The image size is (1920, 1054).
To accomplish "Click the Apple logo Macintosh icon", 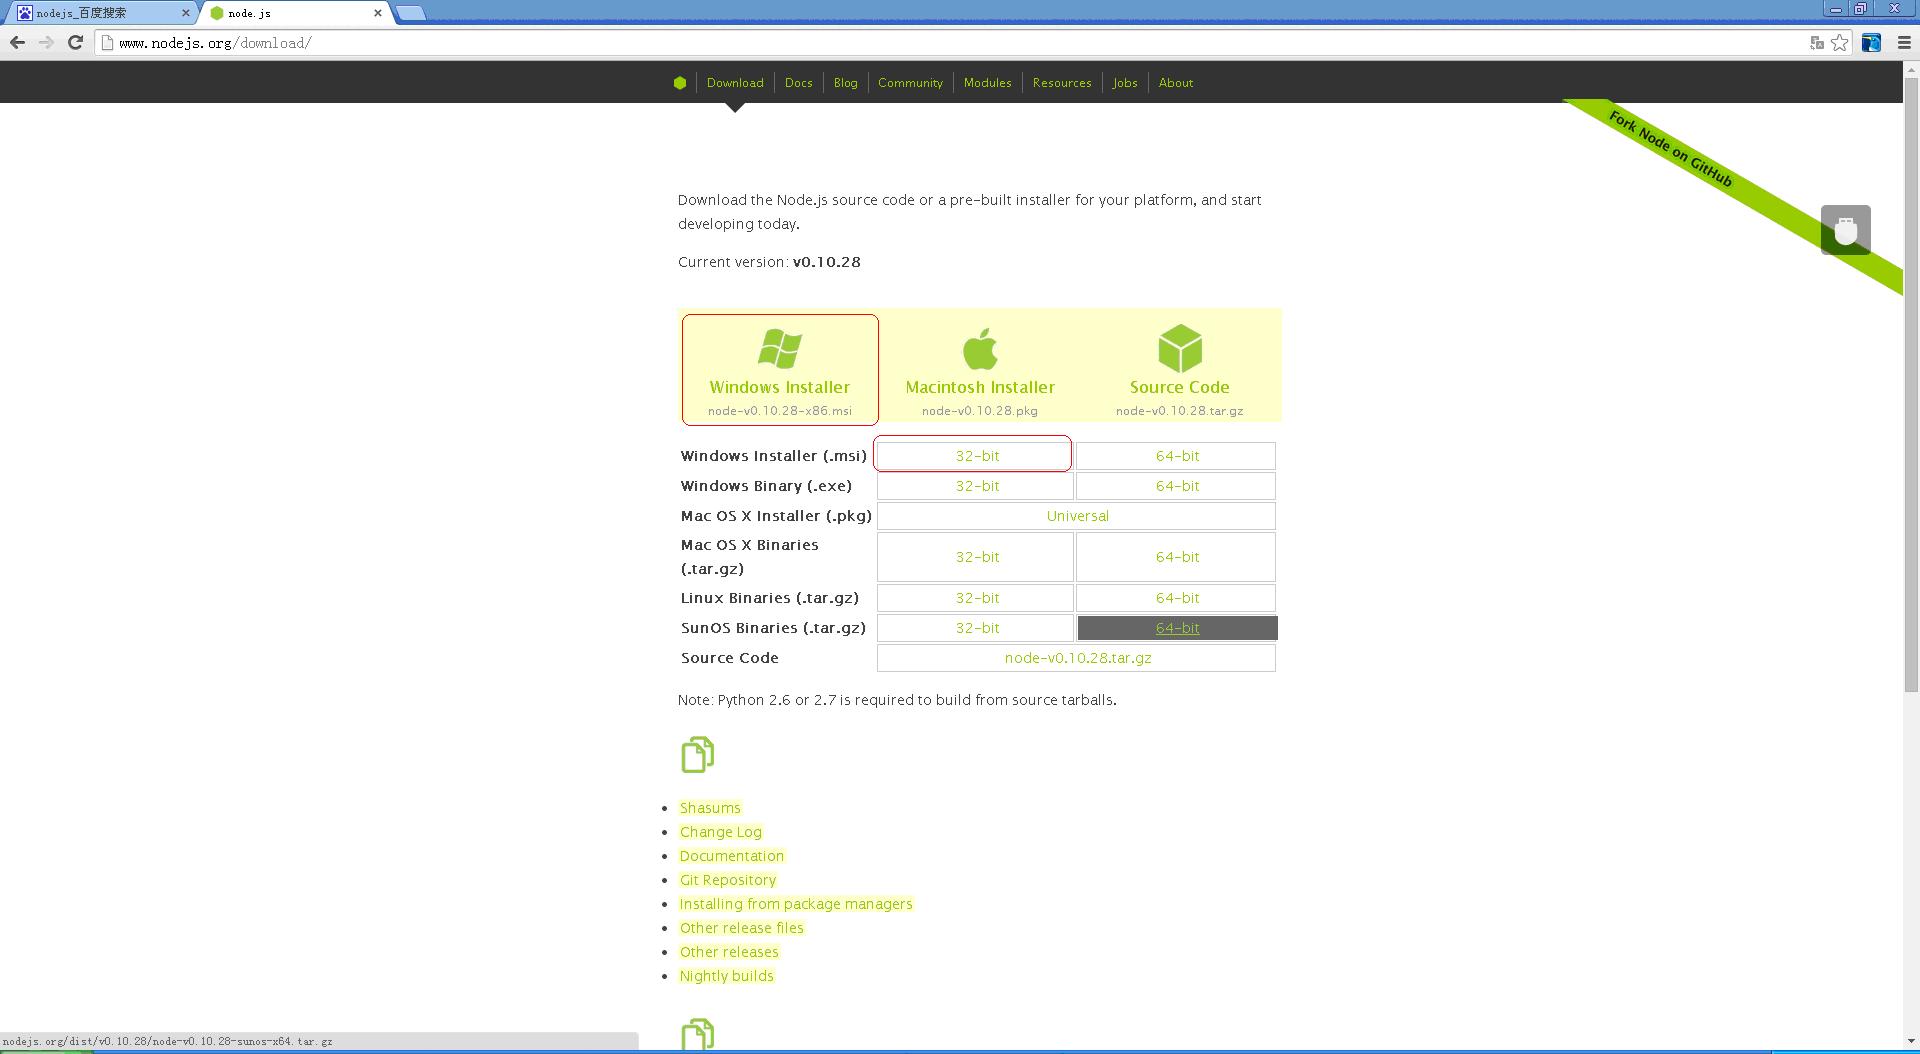I will 980,348.
